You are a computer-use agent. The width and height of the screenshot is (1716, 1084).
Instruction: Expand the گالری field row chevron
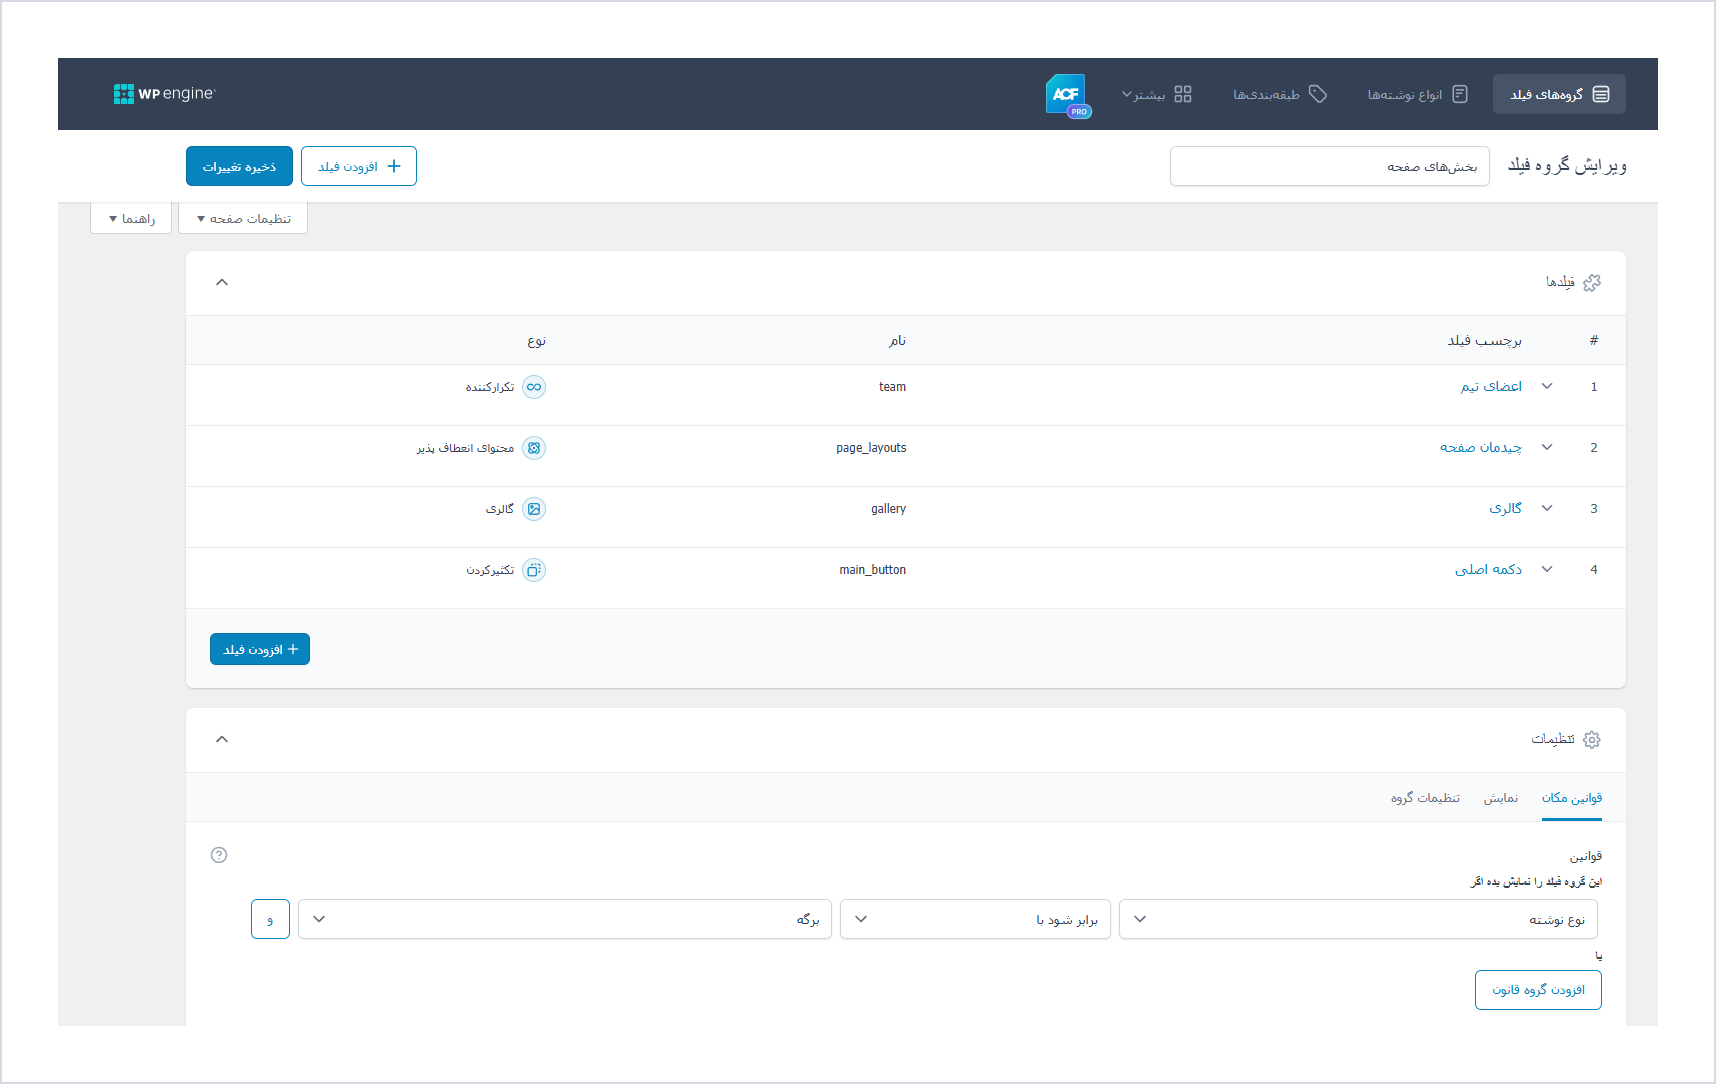click(1547, 508)
